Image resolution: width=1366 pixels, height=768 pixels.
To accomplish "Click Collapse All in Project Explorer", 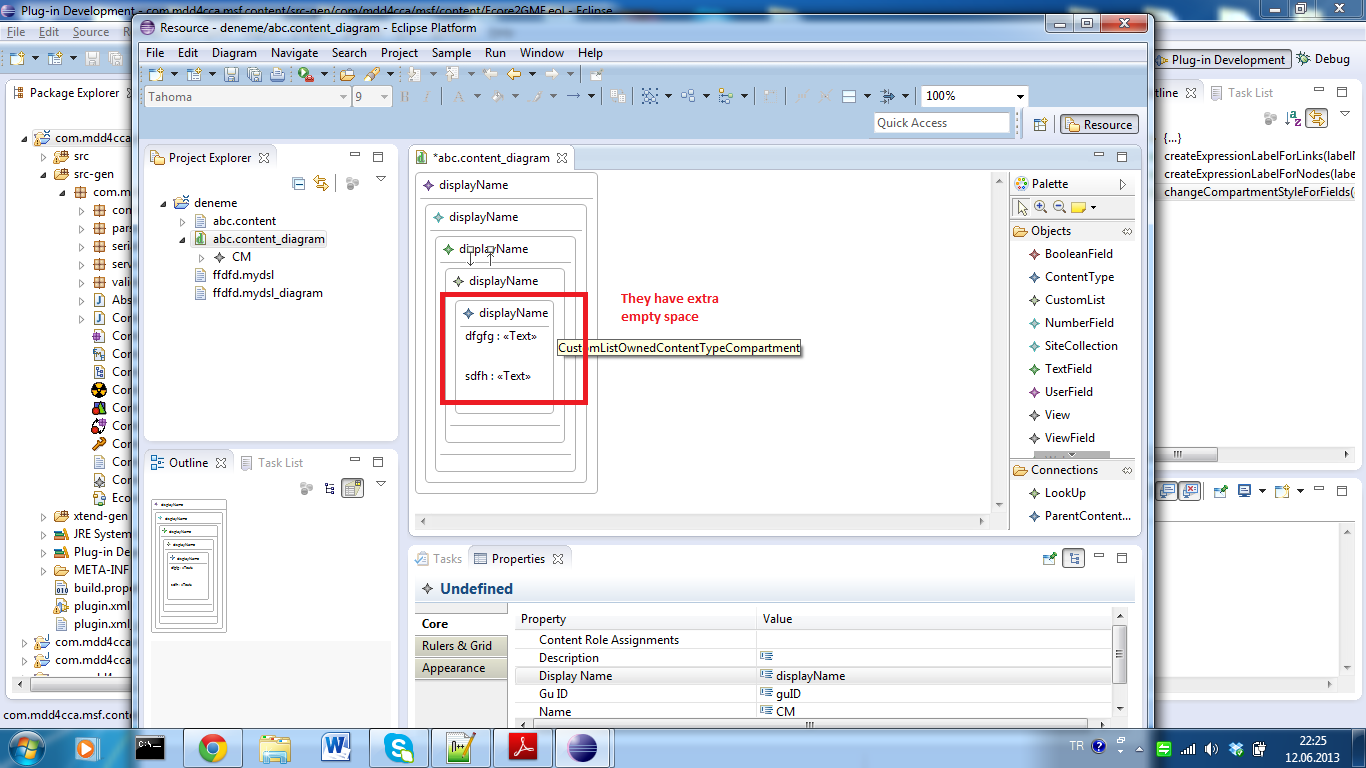I will pyautogui.click(x=298, y=183).
